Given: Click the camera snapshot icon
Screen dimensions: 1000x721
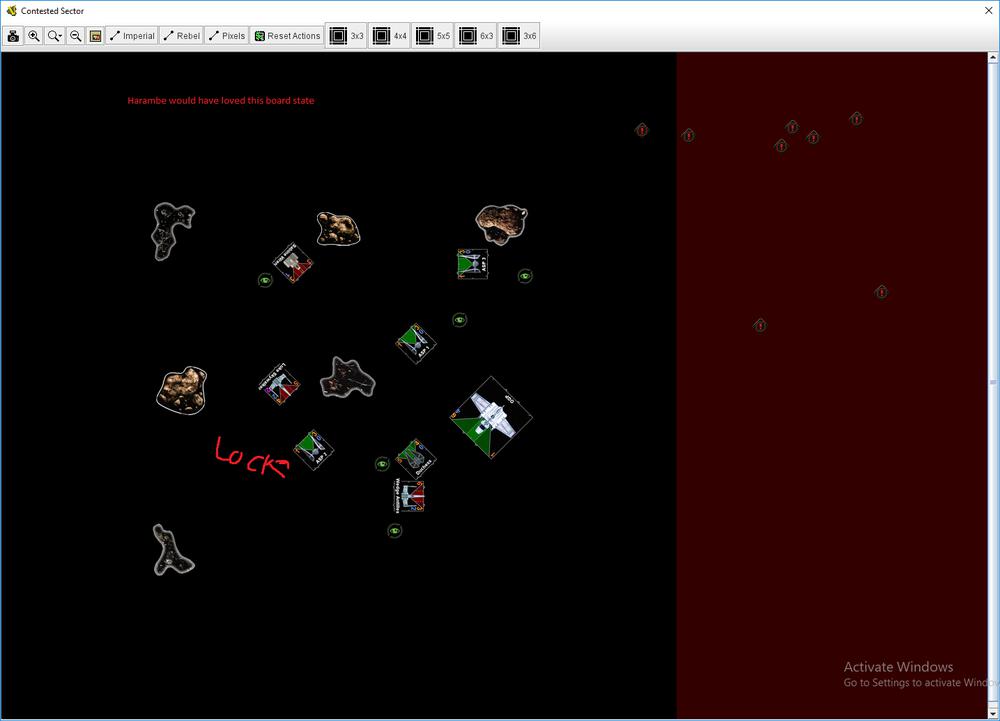Looking at the screenshot, I should 13,36.
